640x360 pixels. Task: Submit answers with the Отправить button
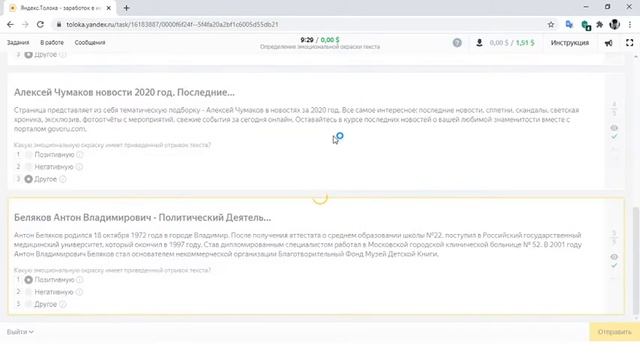(614, 332)
